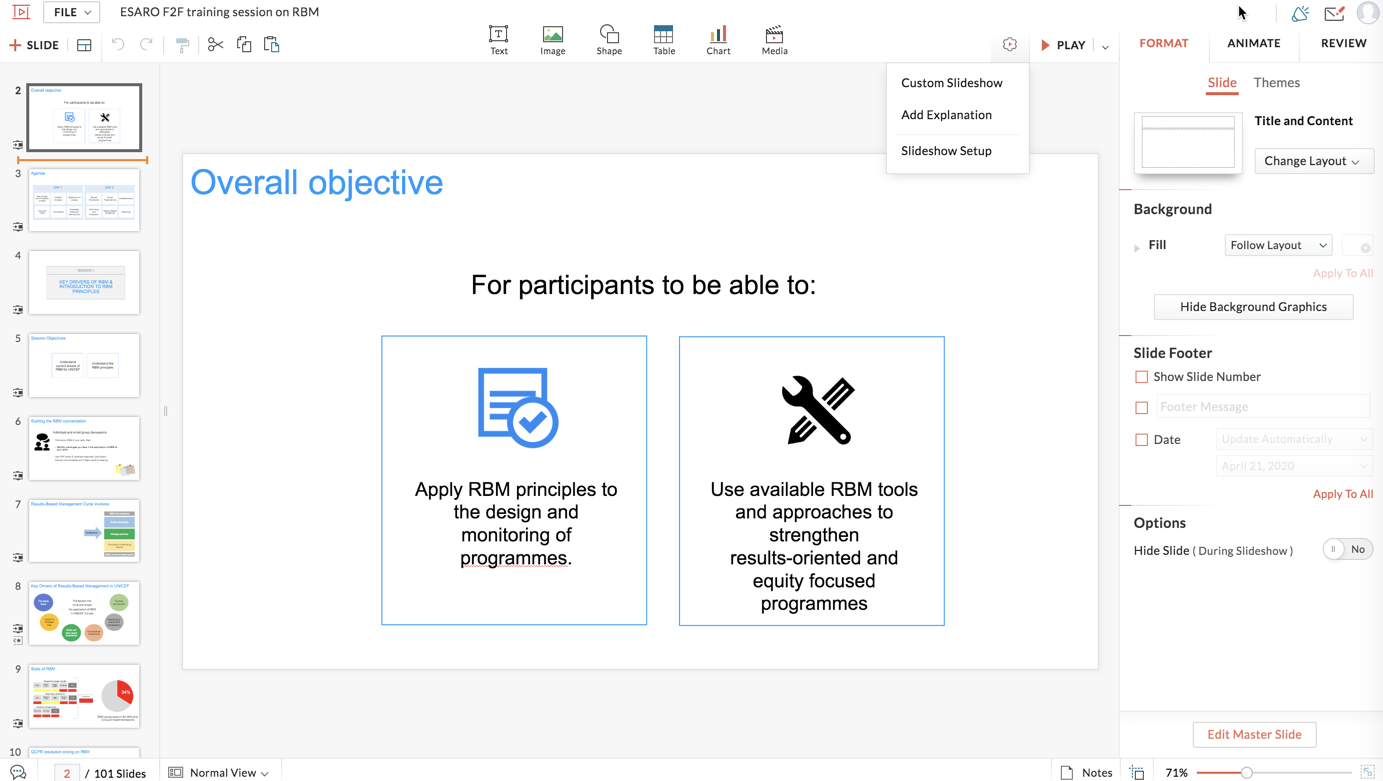Expand the Fill section triangle
This screenshot has height=781, width=1383.
coord(1137,247)
